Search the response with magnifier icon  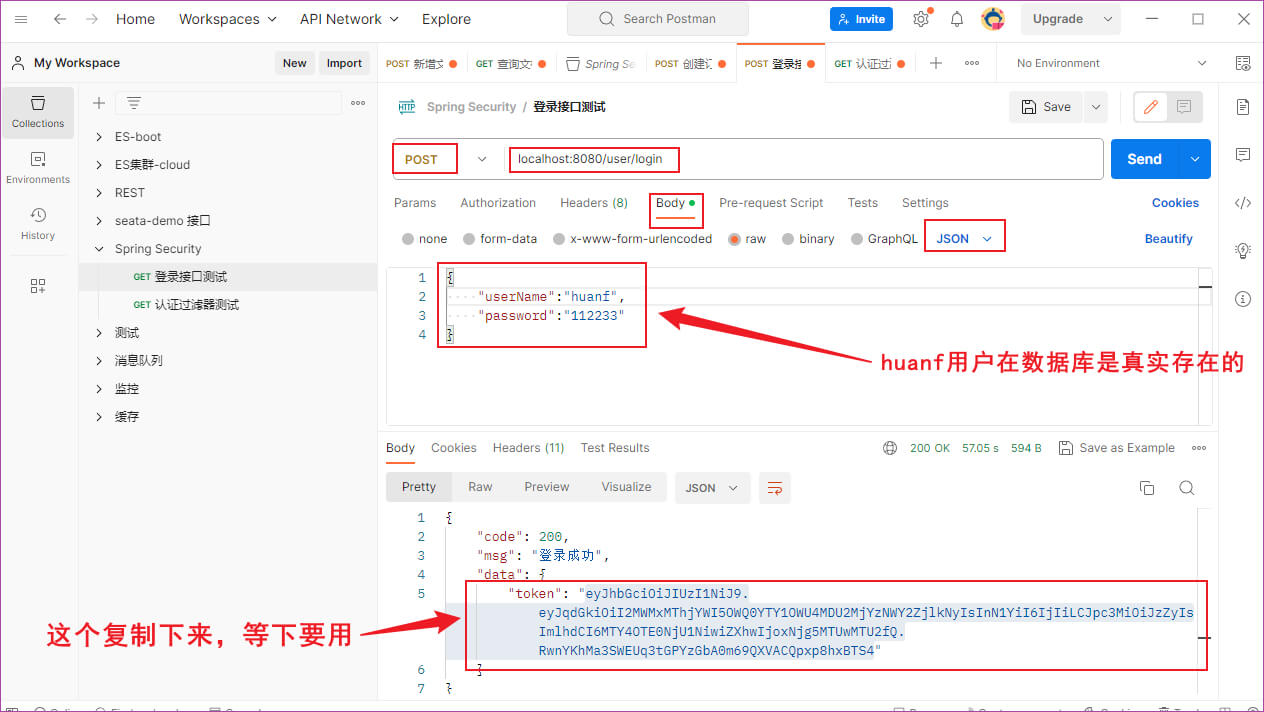pos(1187,488)
